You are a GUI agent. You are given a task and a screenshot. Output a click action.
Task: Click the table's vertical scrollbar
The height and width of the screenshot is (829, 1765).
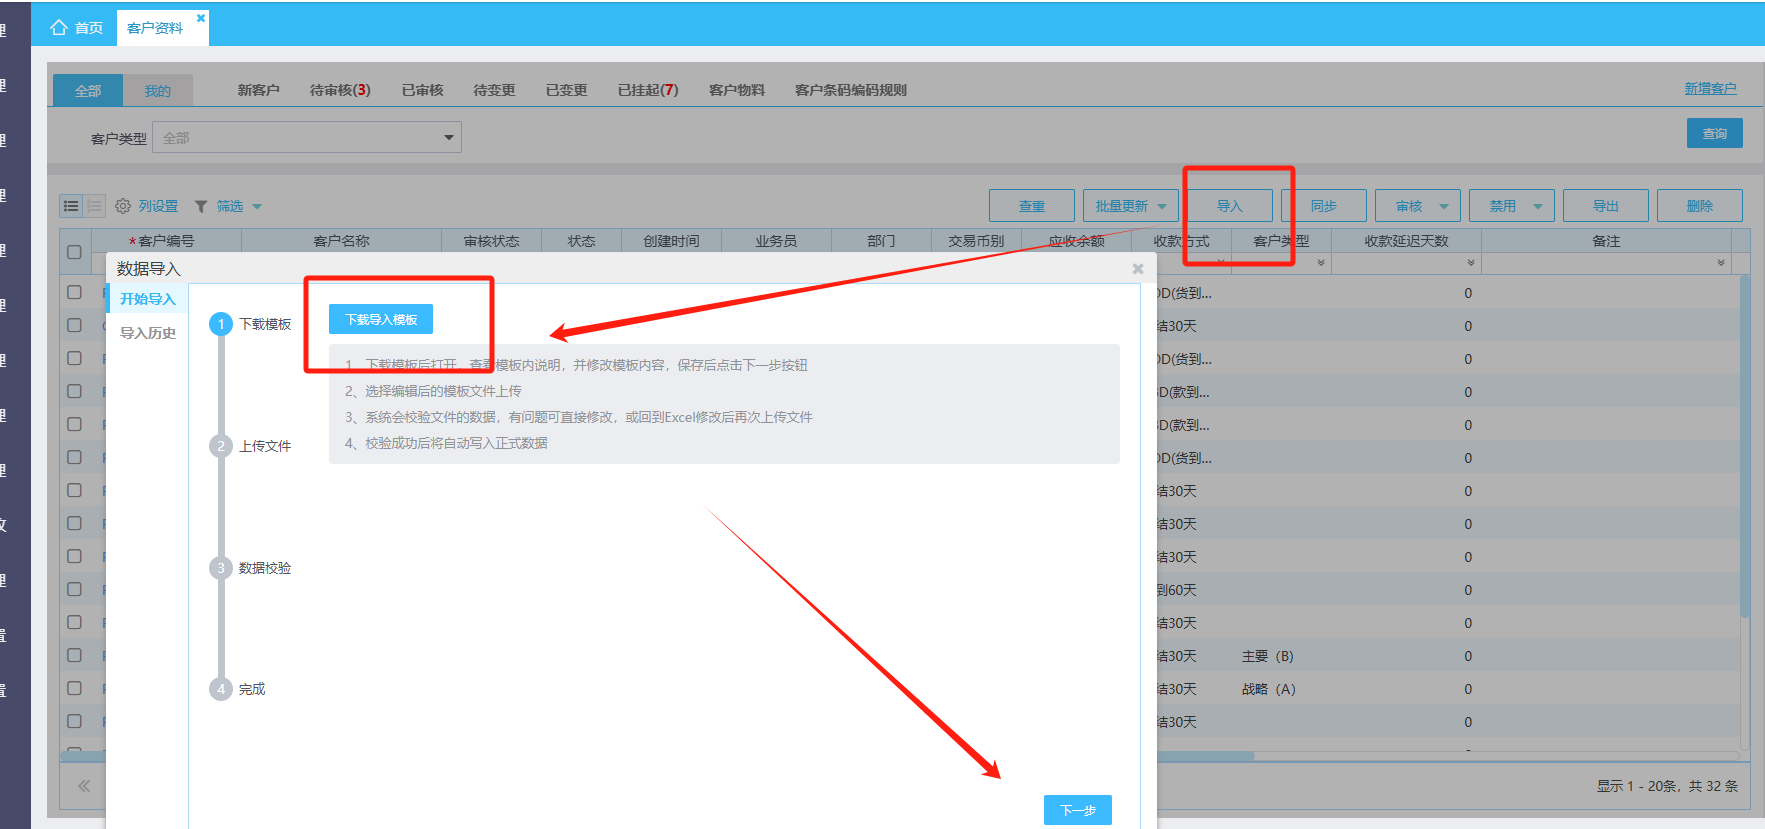(1745, 445)
